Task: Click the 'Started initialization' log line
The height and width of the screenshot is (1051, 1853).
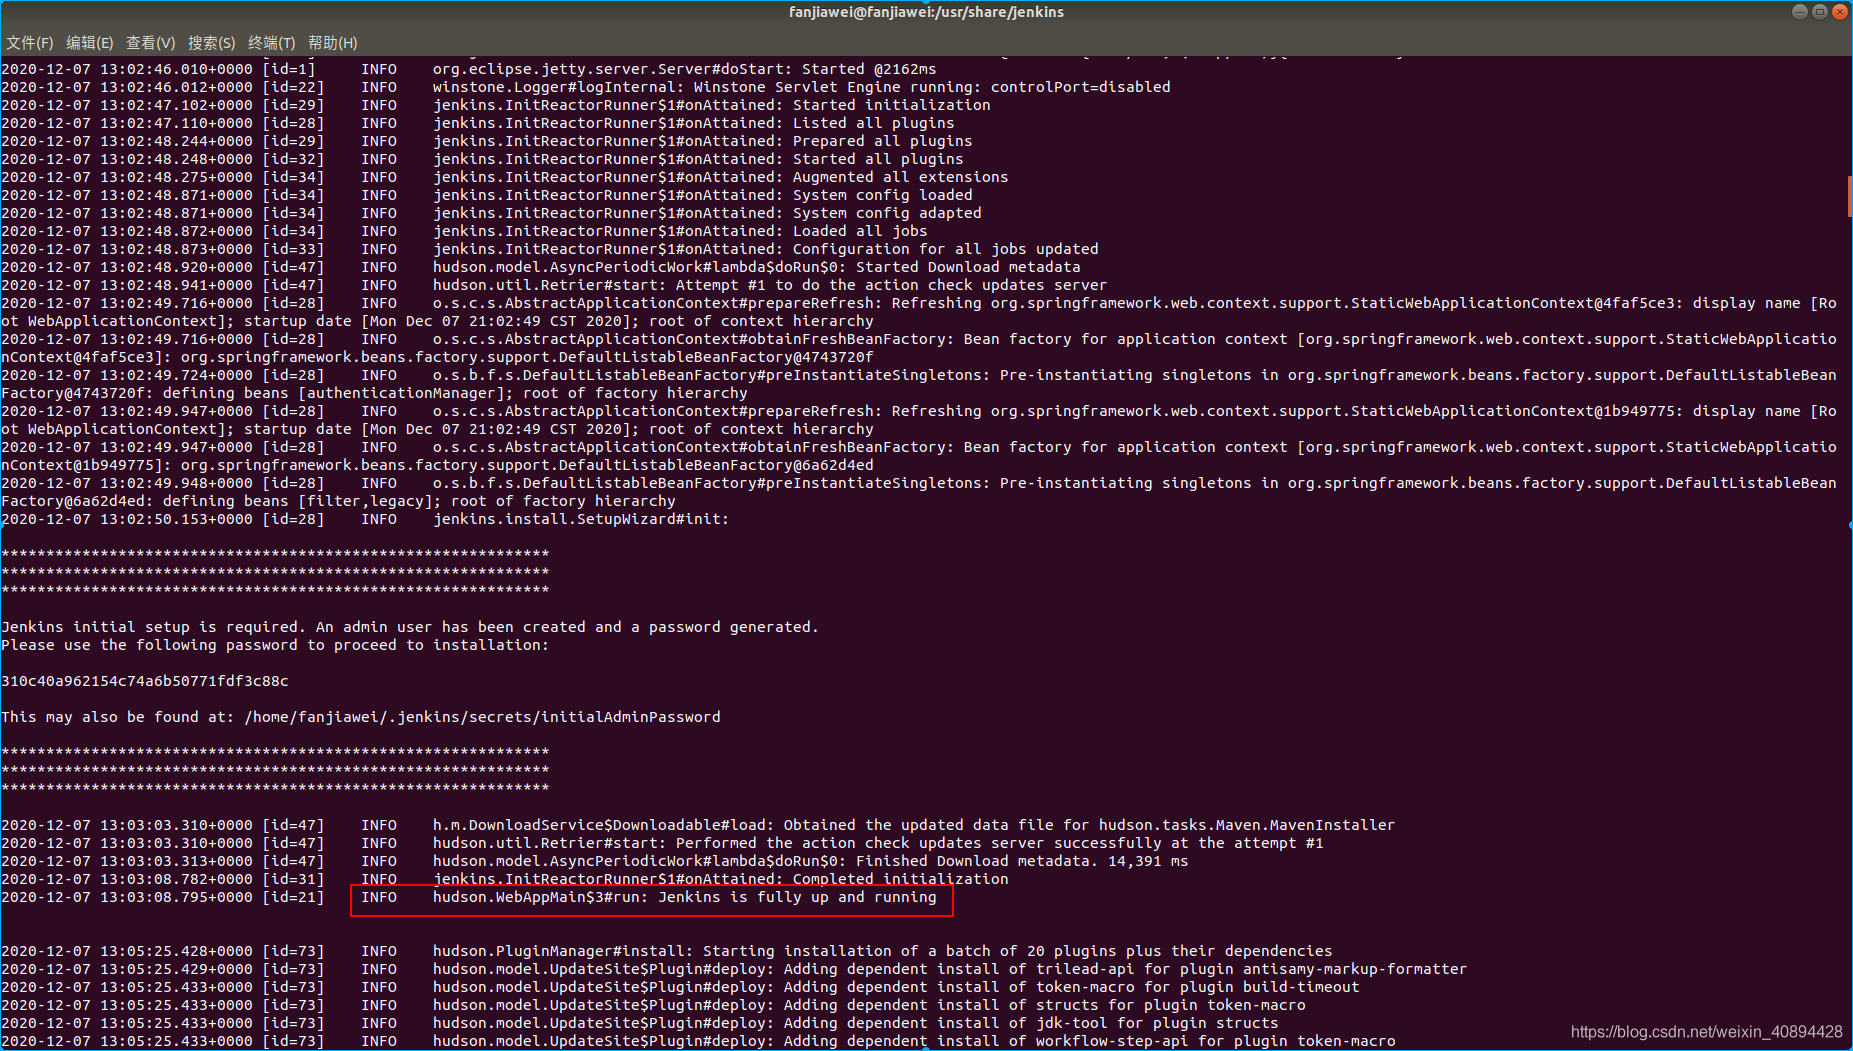Action: (496, 105)
